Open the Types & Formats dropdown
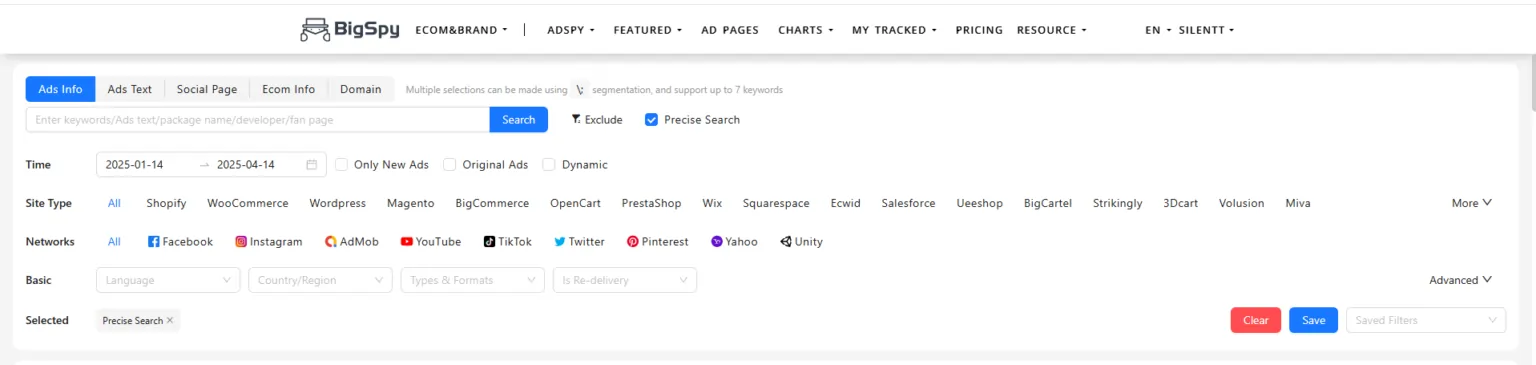The width and height of the screenshot is (1536, 365). click(473, 281)
